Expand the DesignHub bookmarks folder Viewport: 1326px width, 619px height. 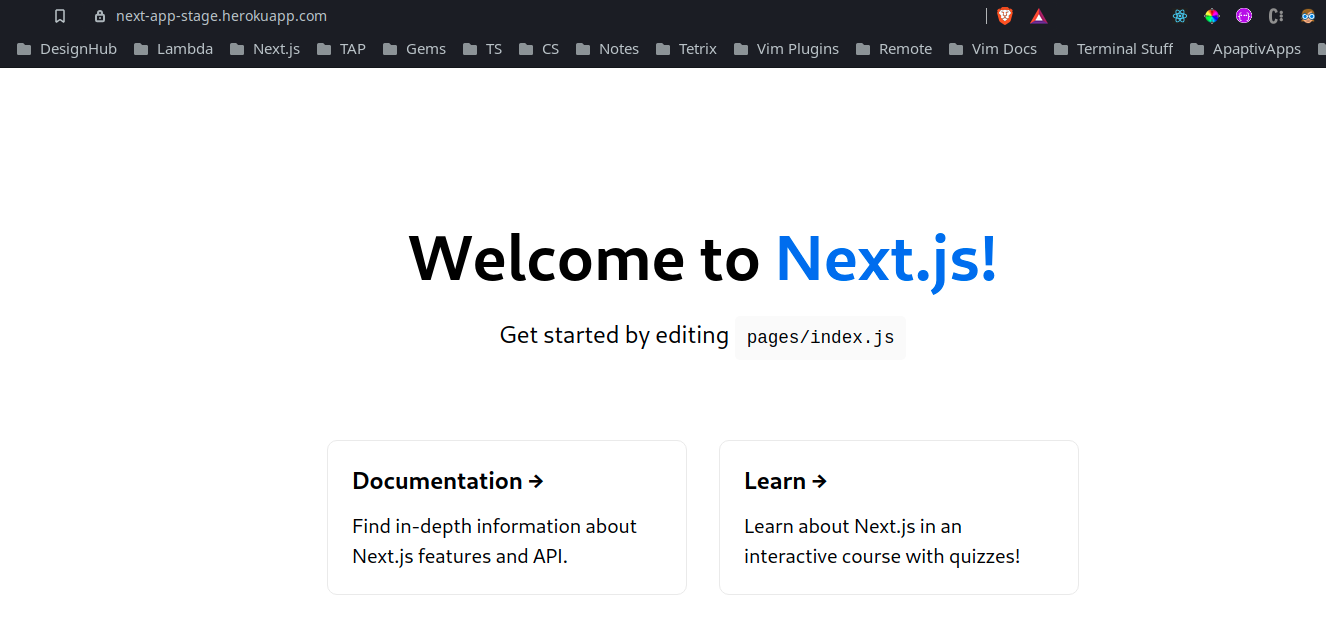(67, 49)
